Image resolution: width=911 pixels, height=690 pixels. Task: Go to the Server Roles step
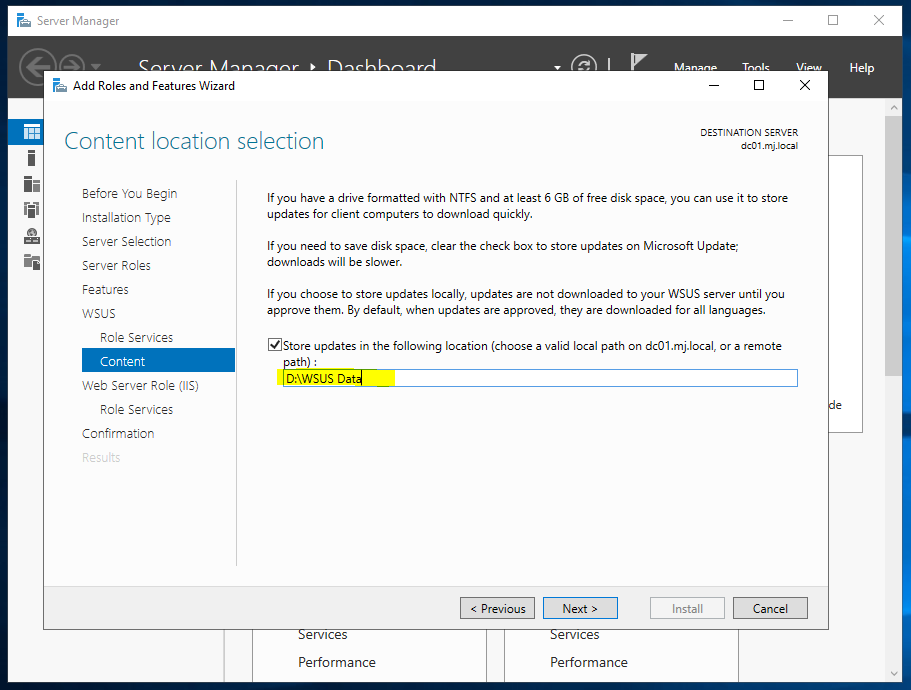pos(116,265)
